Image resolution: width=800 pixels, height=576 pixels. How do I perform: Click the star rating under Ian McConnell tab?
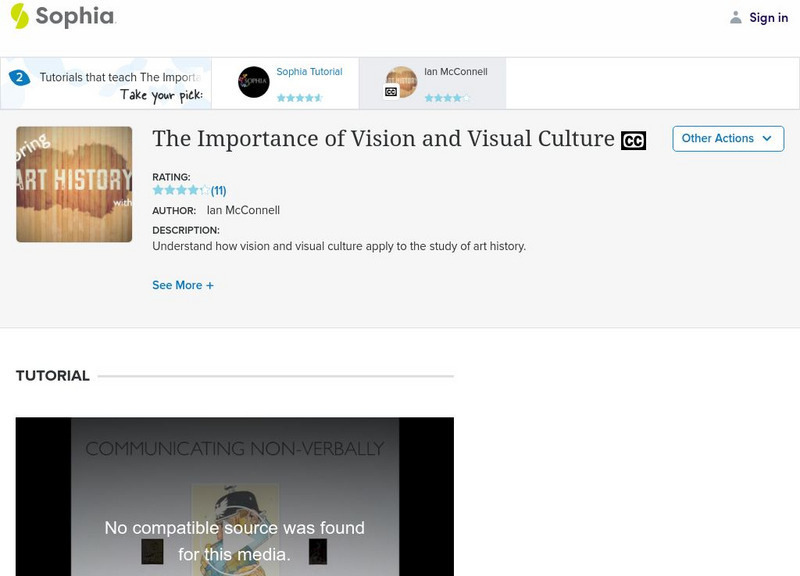click(446, 98)
